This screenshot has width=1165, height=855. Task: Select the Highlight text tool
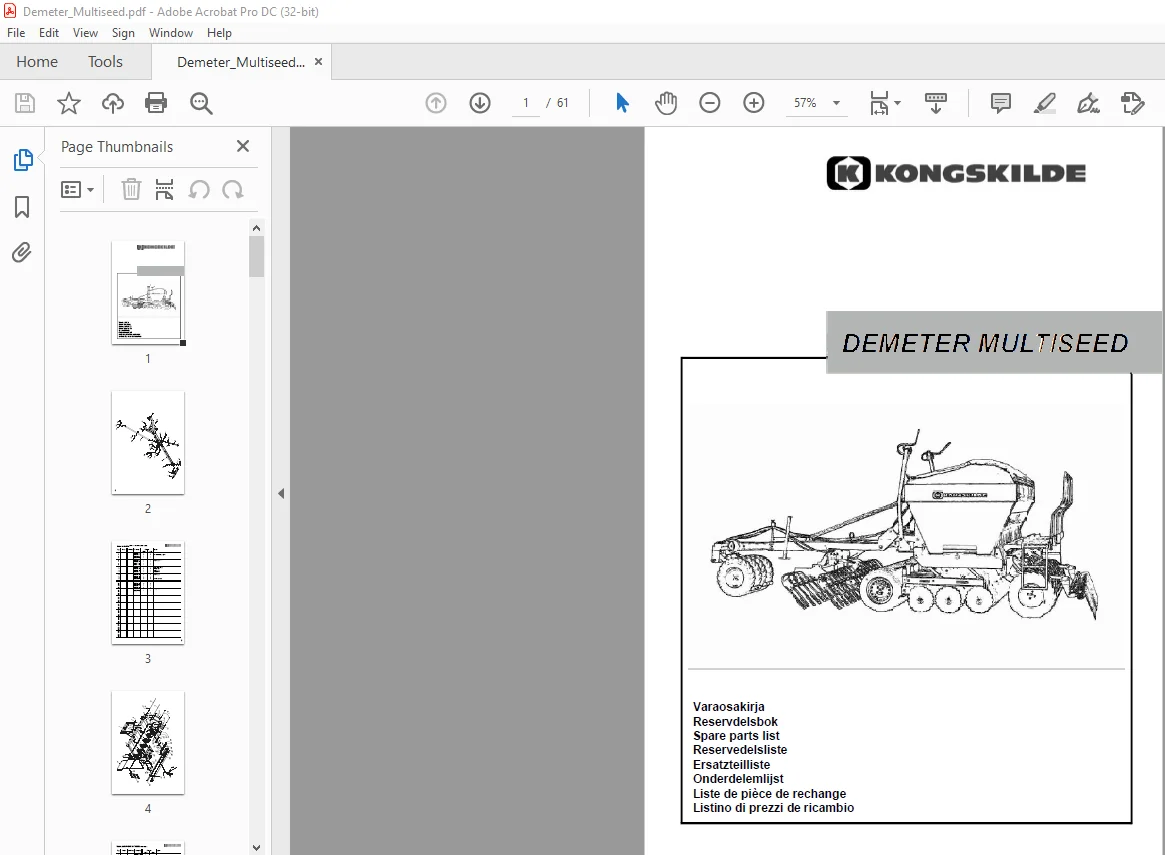click(1045, 103)
